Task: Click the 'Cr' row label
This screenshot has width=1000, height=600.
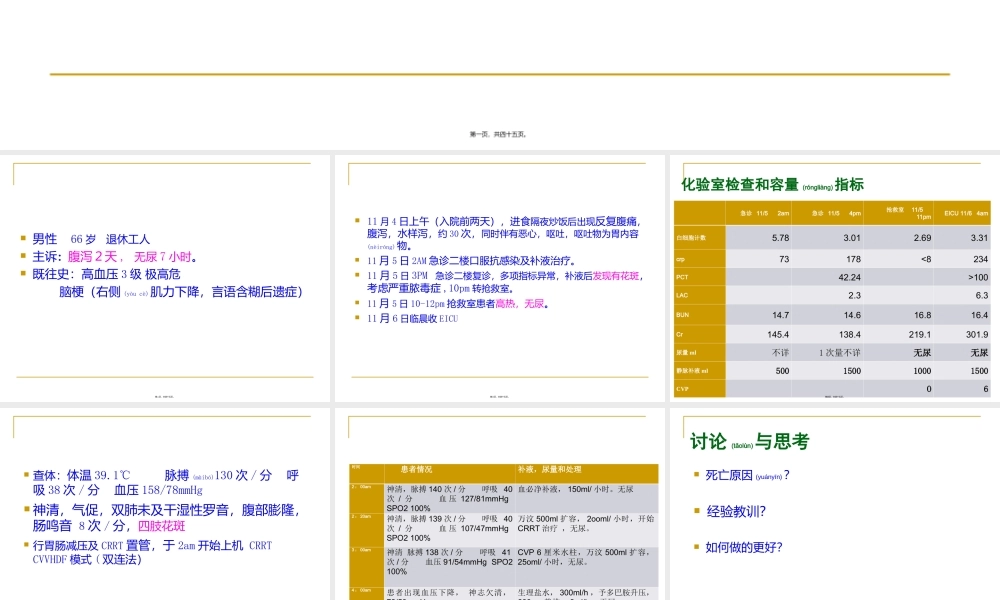Action: pos(700,334)
